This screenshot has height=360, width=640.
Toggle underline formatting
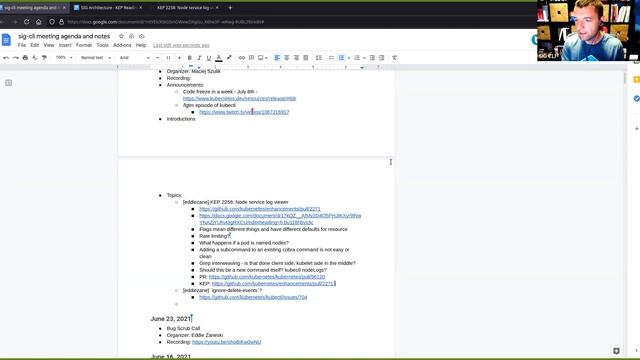(209, 58)
